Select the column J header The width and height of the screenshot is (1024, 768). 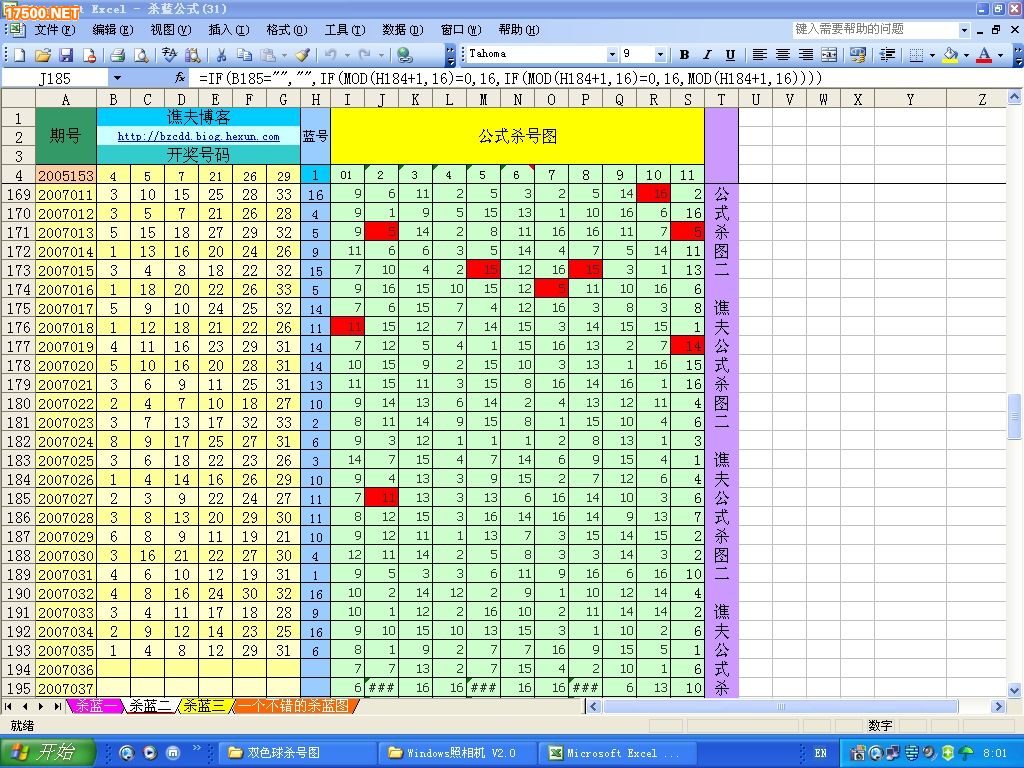381,99
